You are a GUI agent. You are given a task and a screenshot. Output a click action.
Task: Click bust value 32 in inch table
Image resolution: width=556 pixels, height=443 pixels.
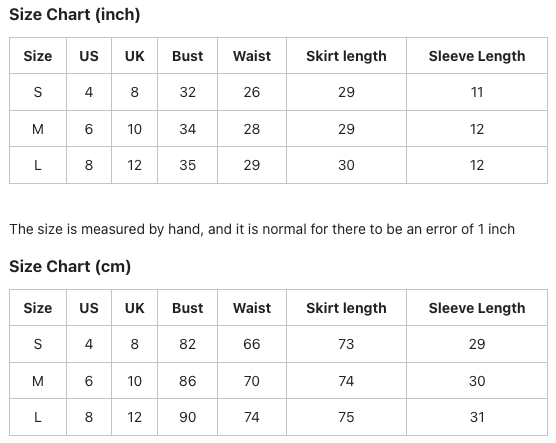[188, 92]
